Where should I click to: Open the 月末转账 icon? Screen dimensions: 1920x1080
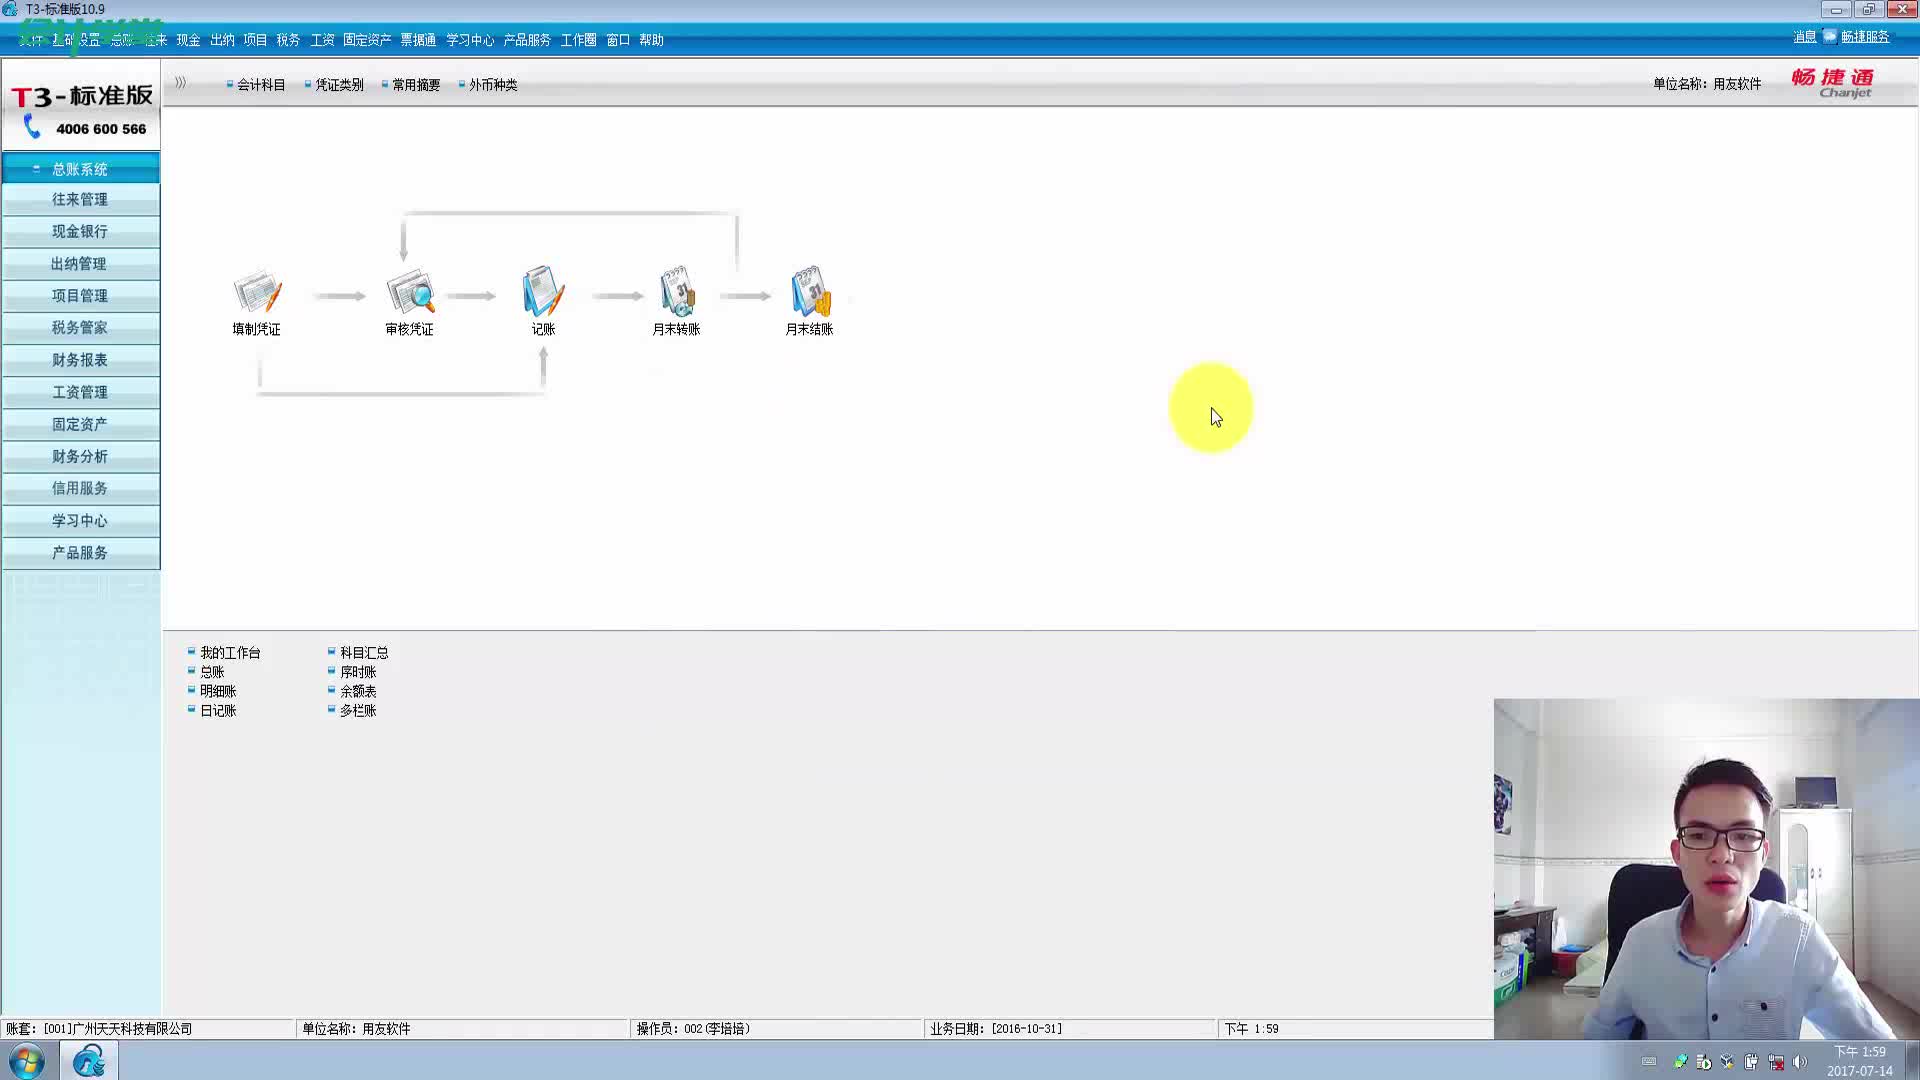[676, 293]
